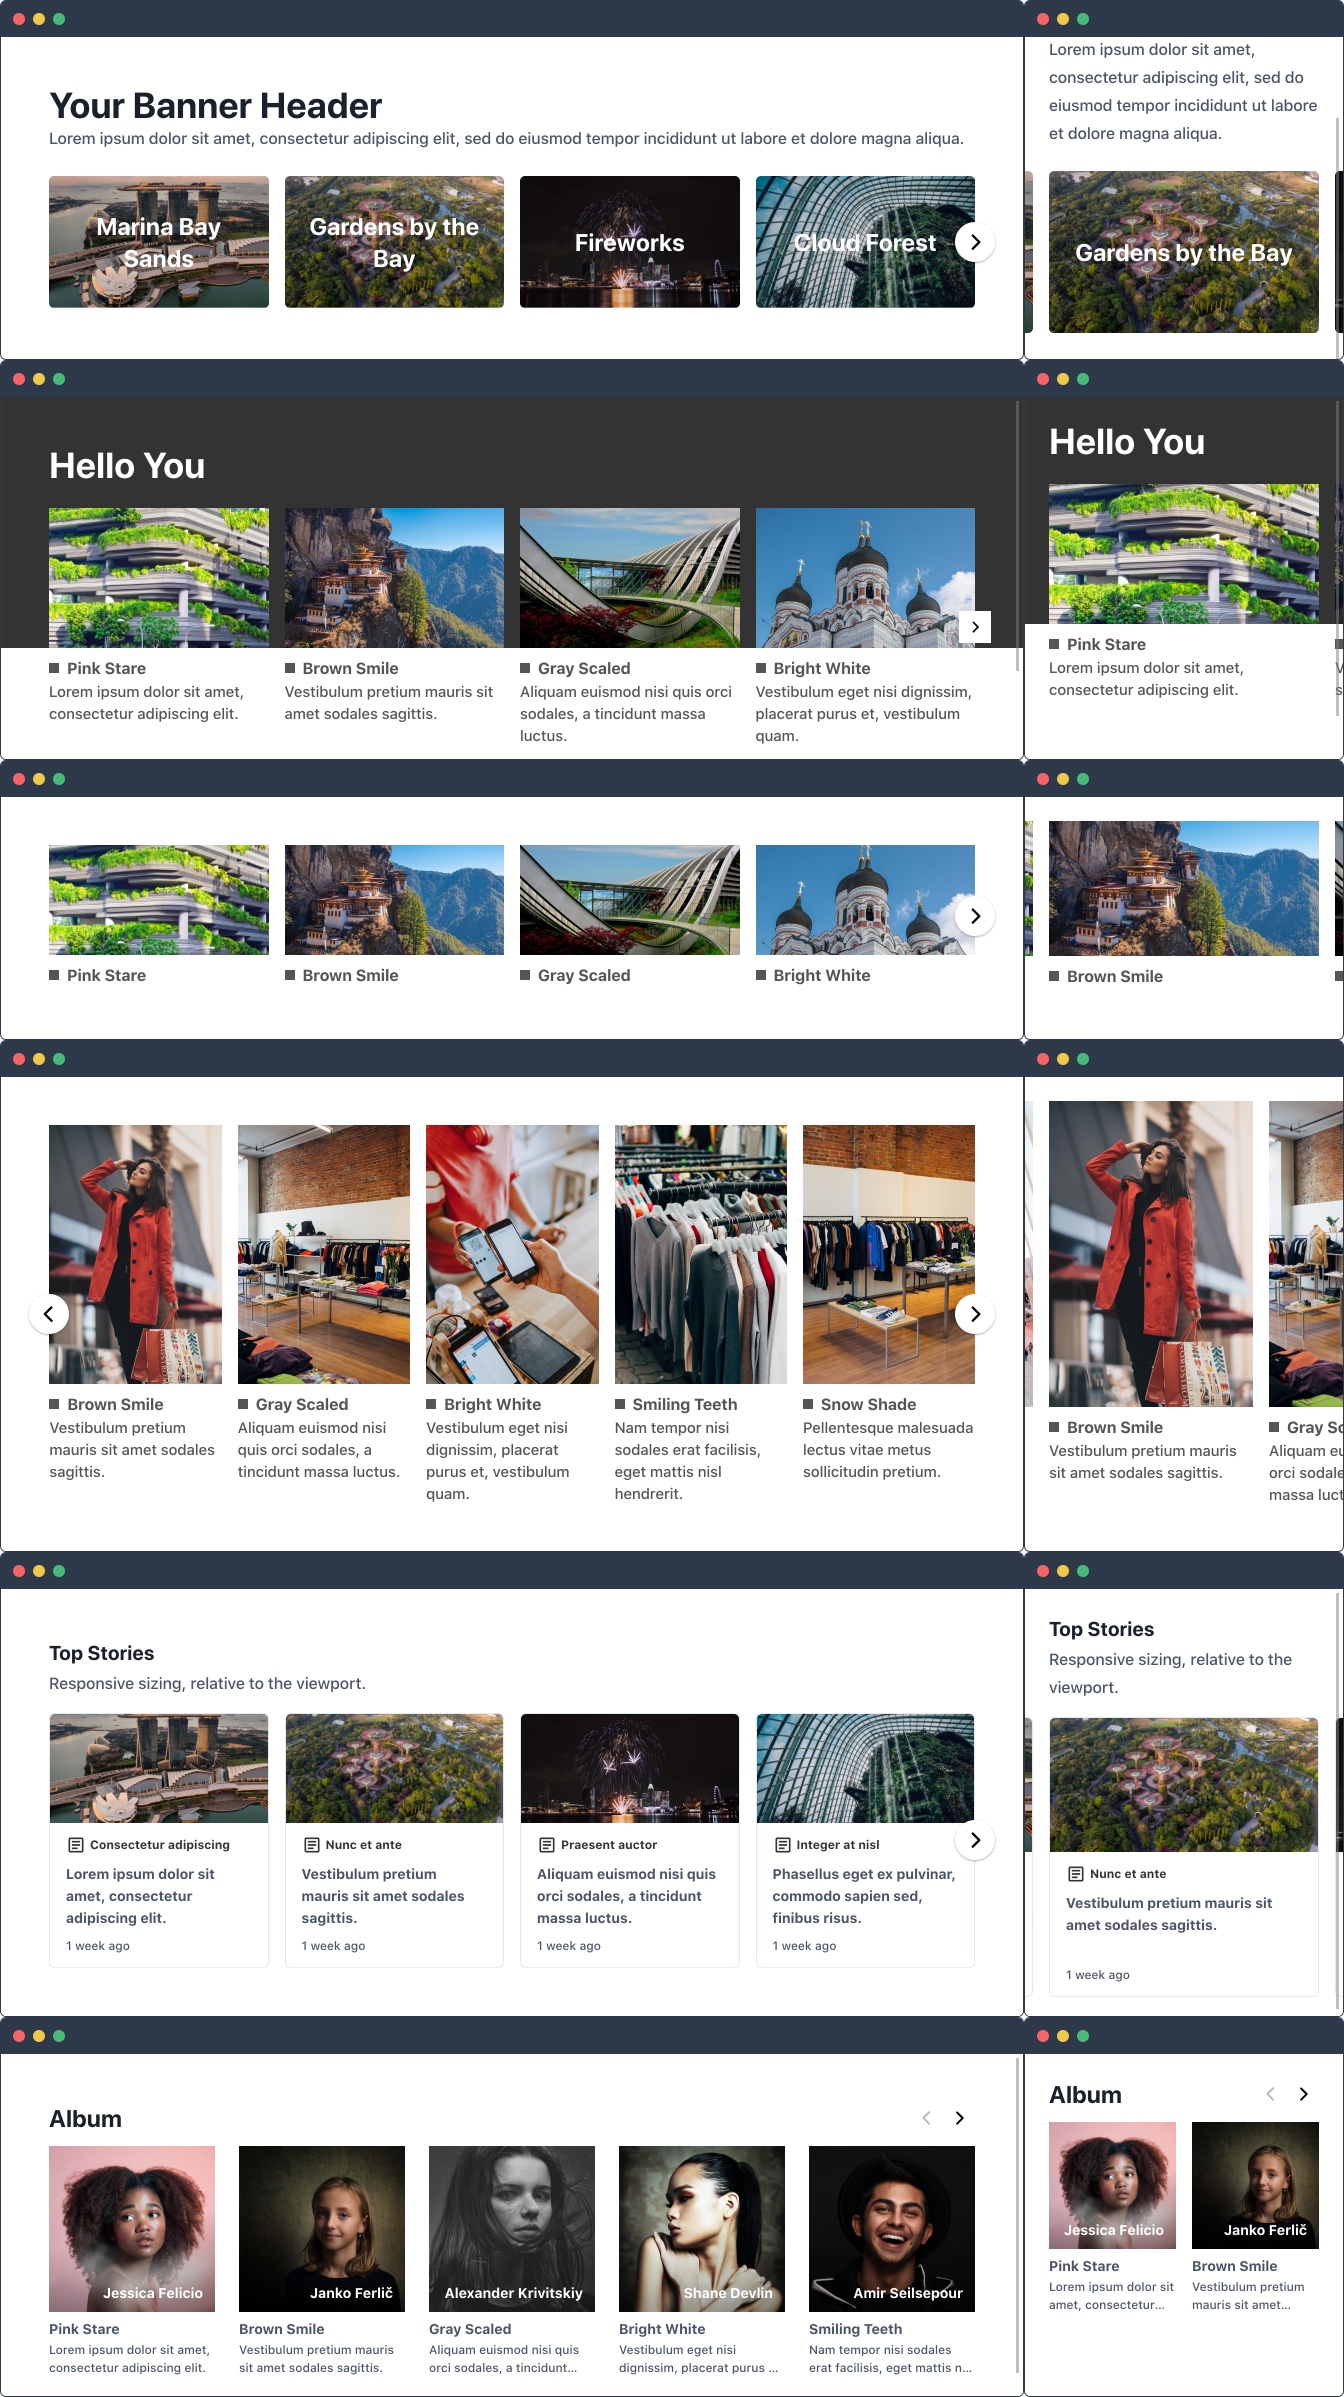Open monastery image in narrow titles-only carousel

tap(1184, 888)
